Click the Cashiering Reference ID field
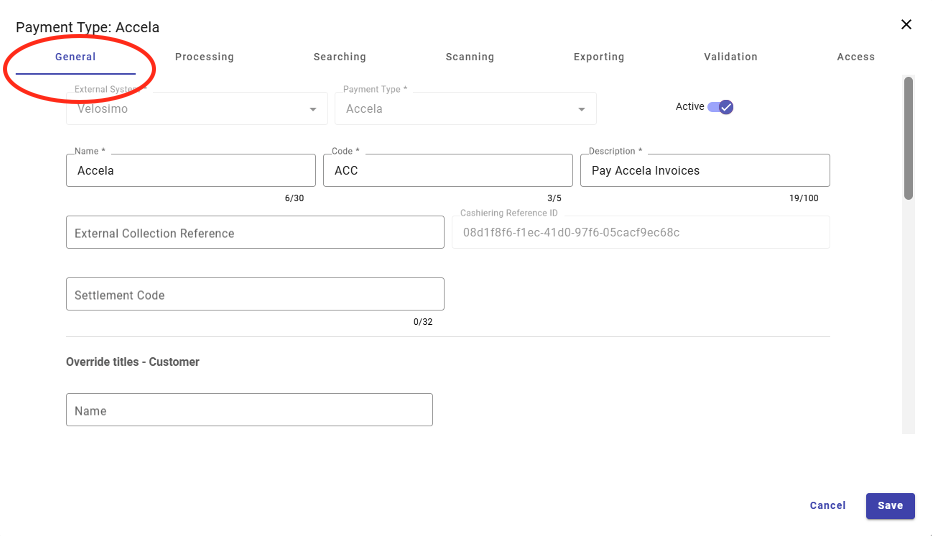Screen dimensions: 932x536 (641, 232)
